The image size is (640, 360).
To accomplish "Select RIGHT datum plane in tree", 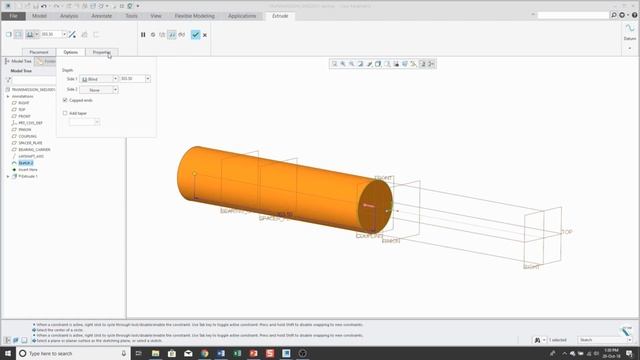I will [x=24, y=103].
